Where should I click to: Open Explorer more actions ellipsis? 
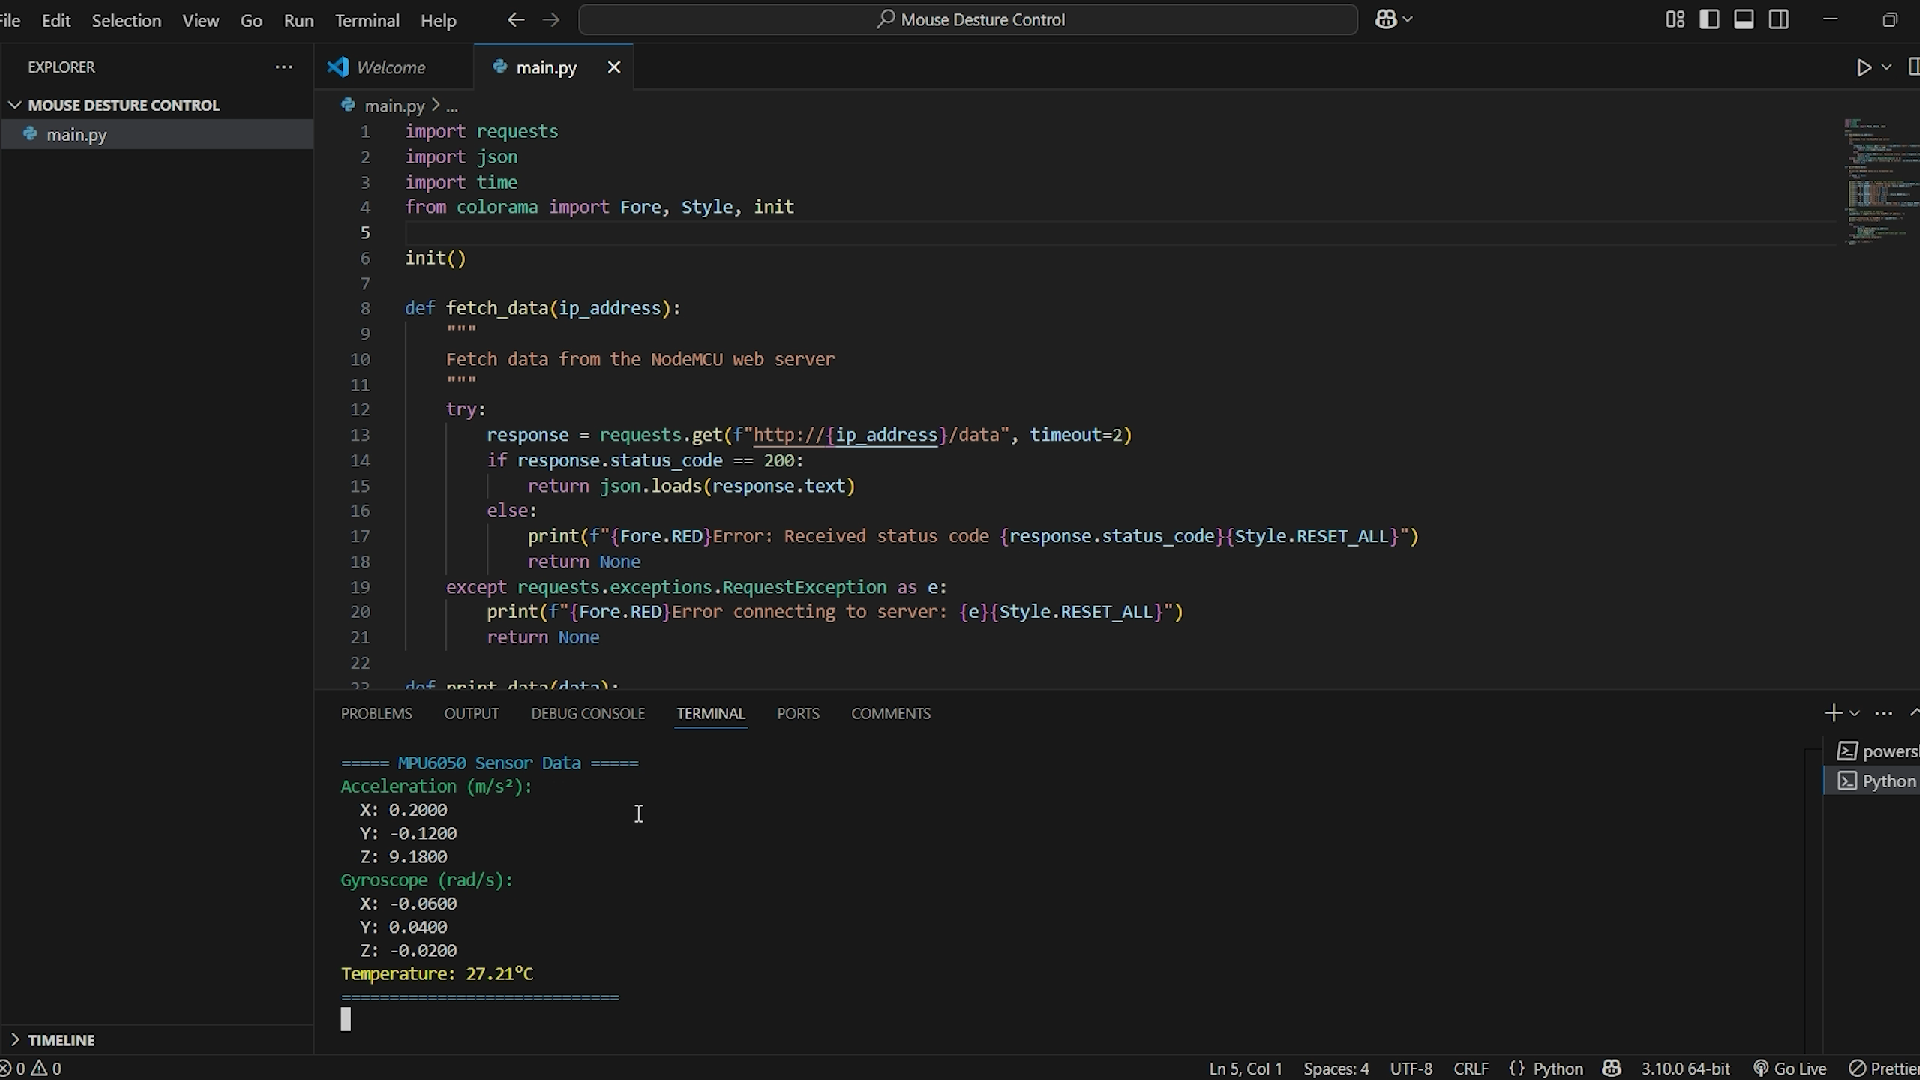284,67
